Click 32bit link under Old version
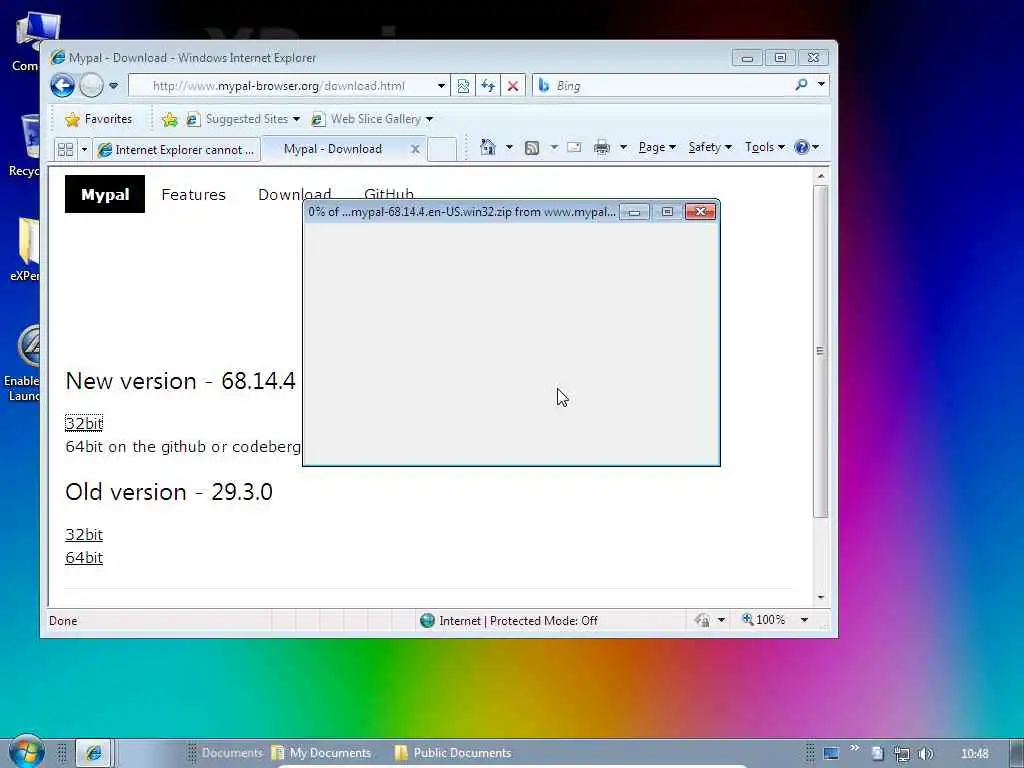 click(84, 534)
